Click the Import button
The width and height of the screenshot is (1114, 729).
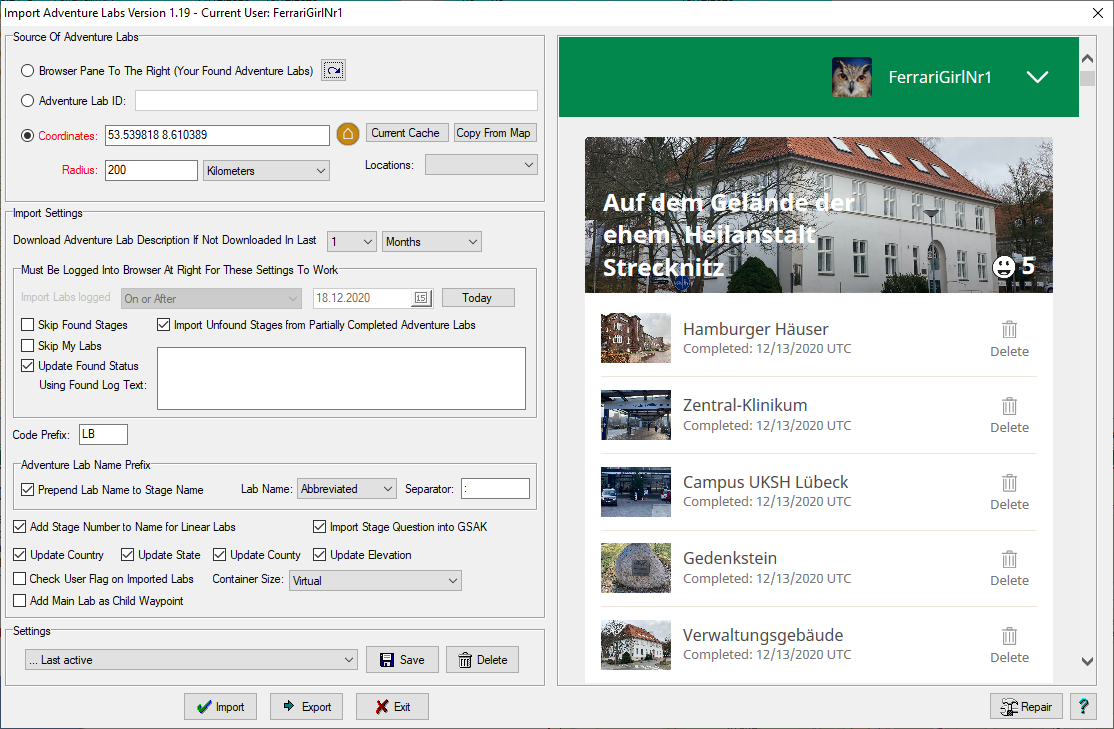click(220, 706)
